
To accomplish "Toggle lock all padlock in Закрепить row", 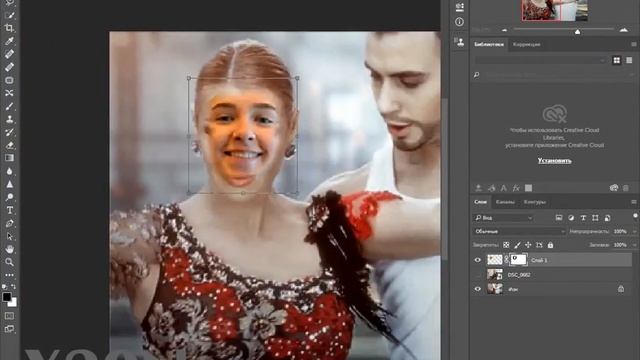I will (x=550, y=245).
